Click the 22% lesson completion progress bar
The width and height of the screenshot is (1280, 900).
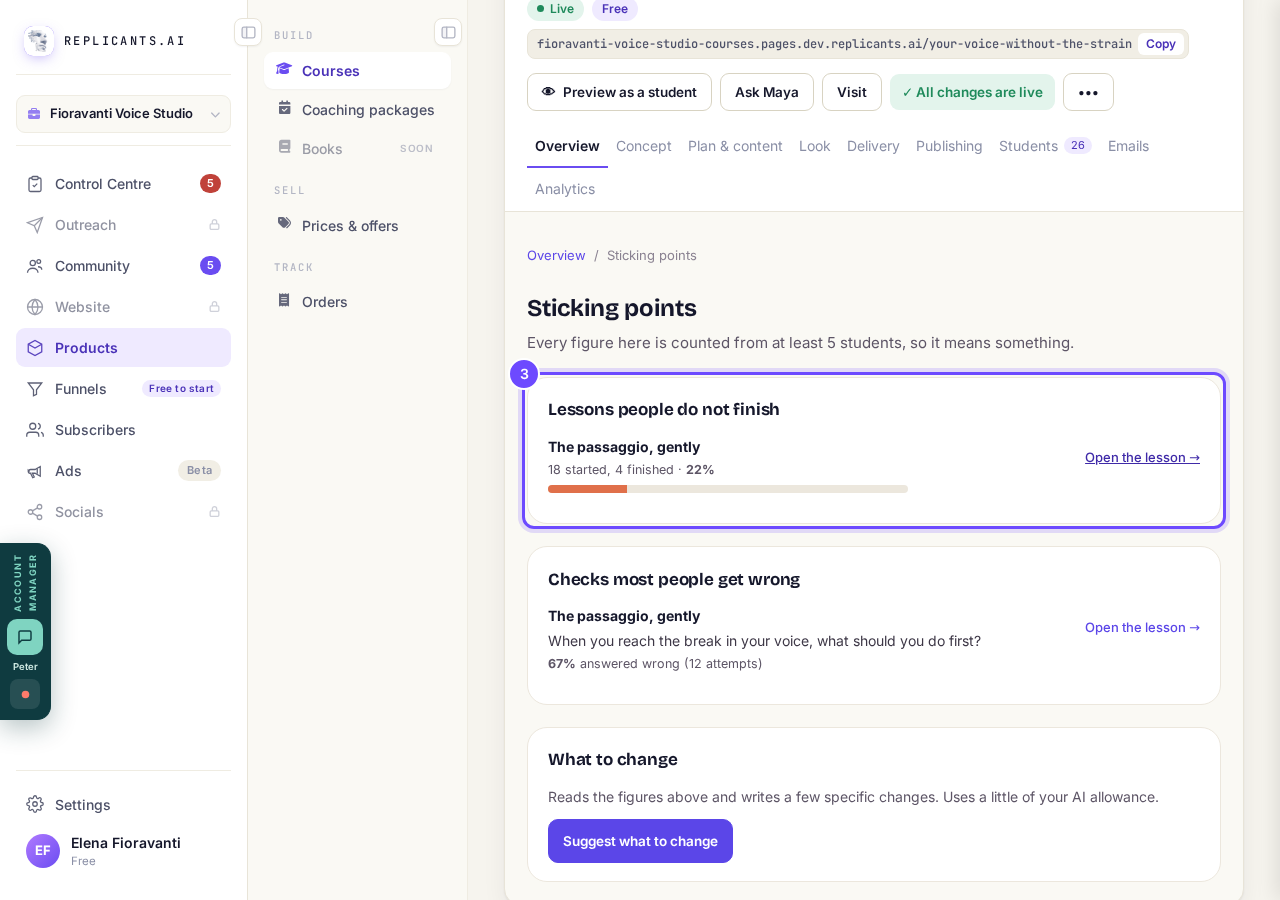pyautogui.click(x=728, y=489)
